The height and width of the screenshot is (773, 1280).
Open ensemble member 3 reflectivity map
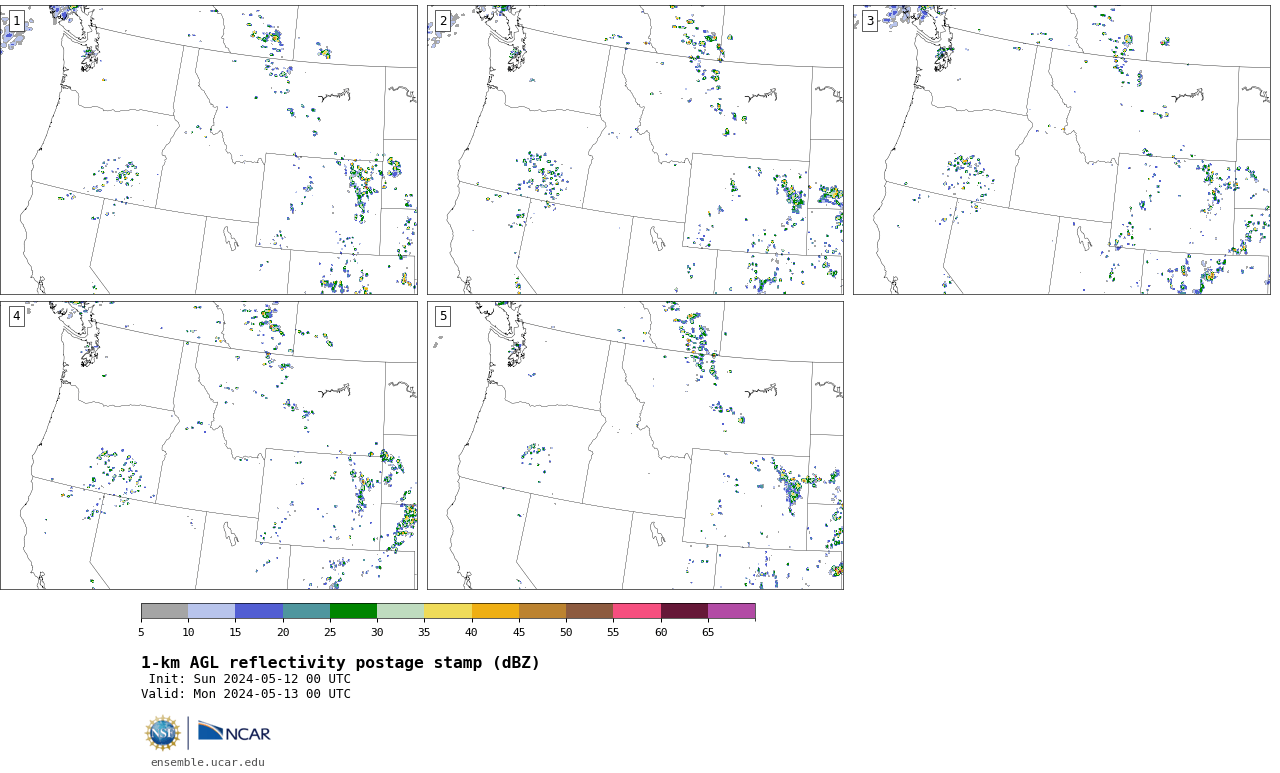tap(1061, 150)
